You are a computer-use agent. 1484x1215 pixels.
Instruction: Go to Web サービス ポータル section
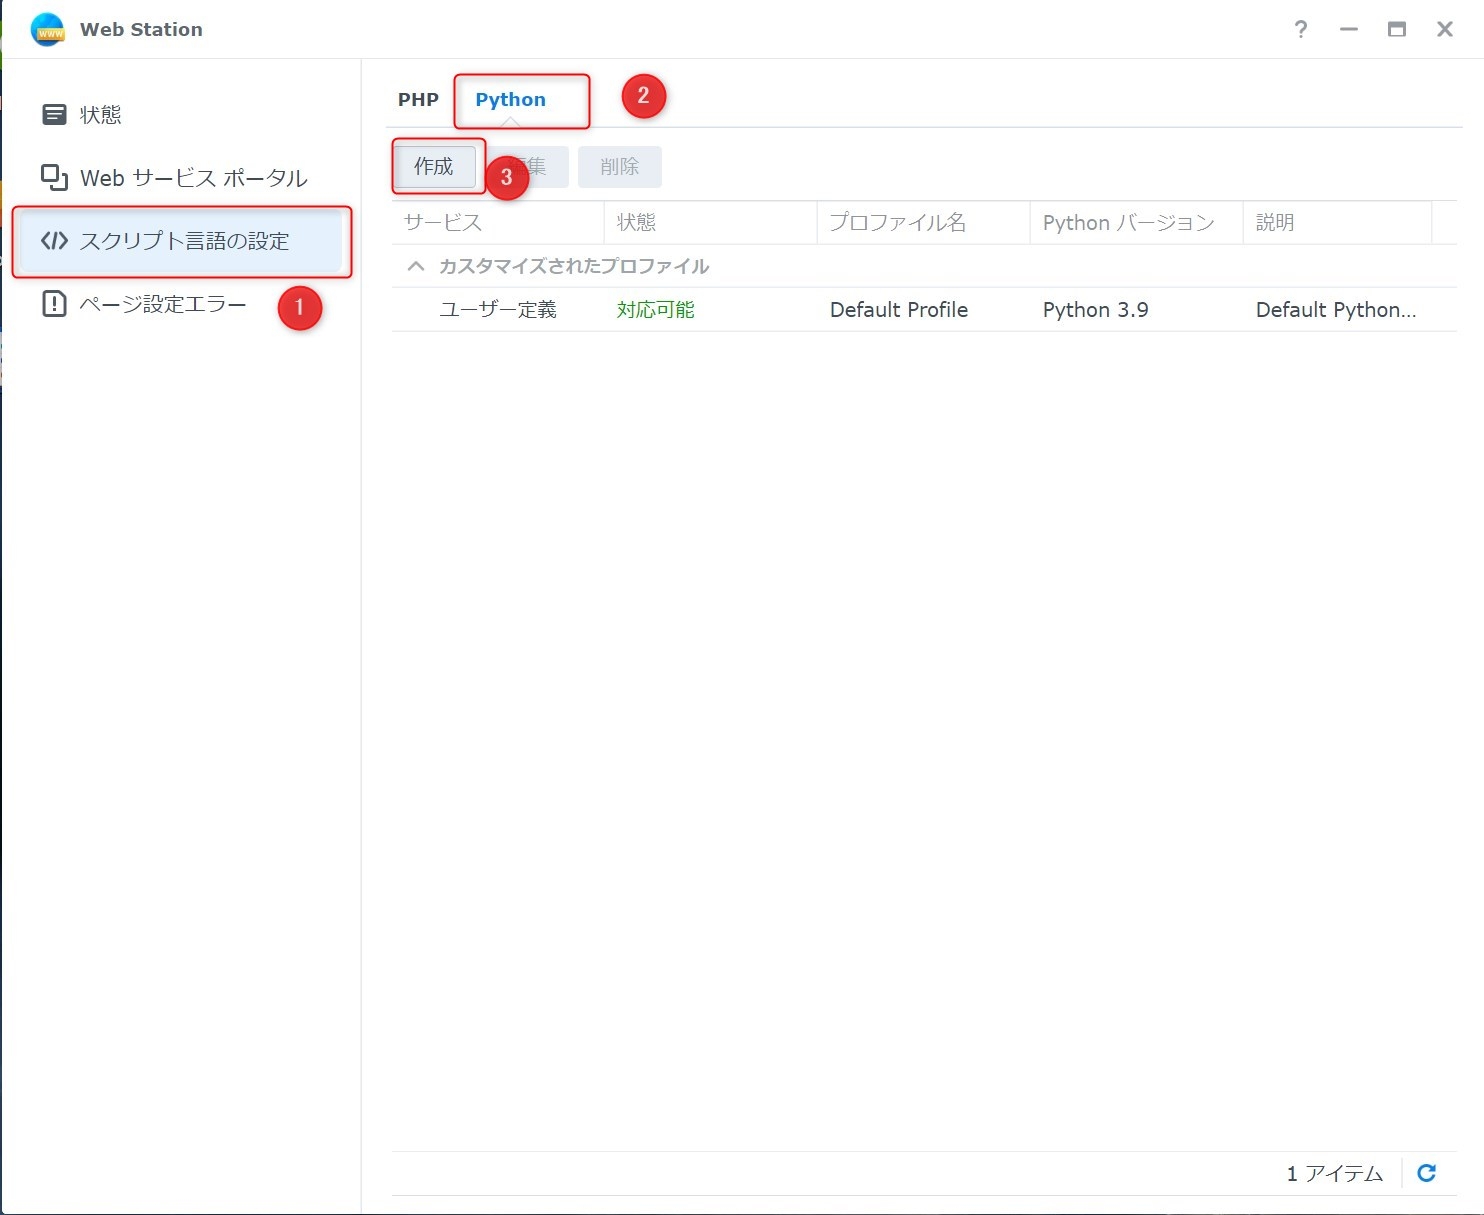[x=193, y=178]
